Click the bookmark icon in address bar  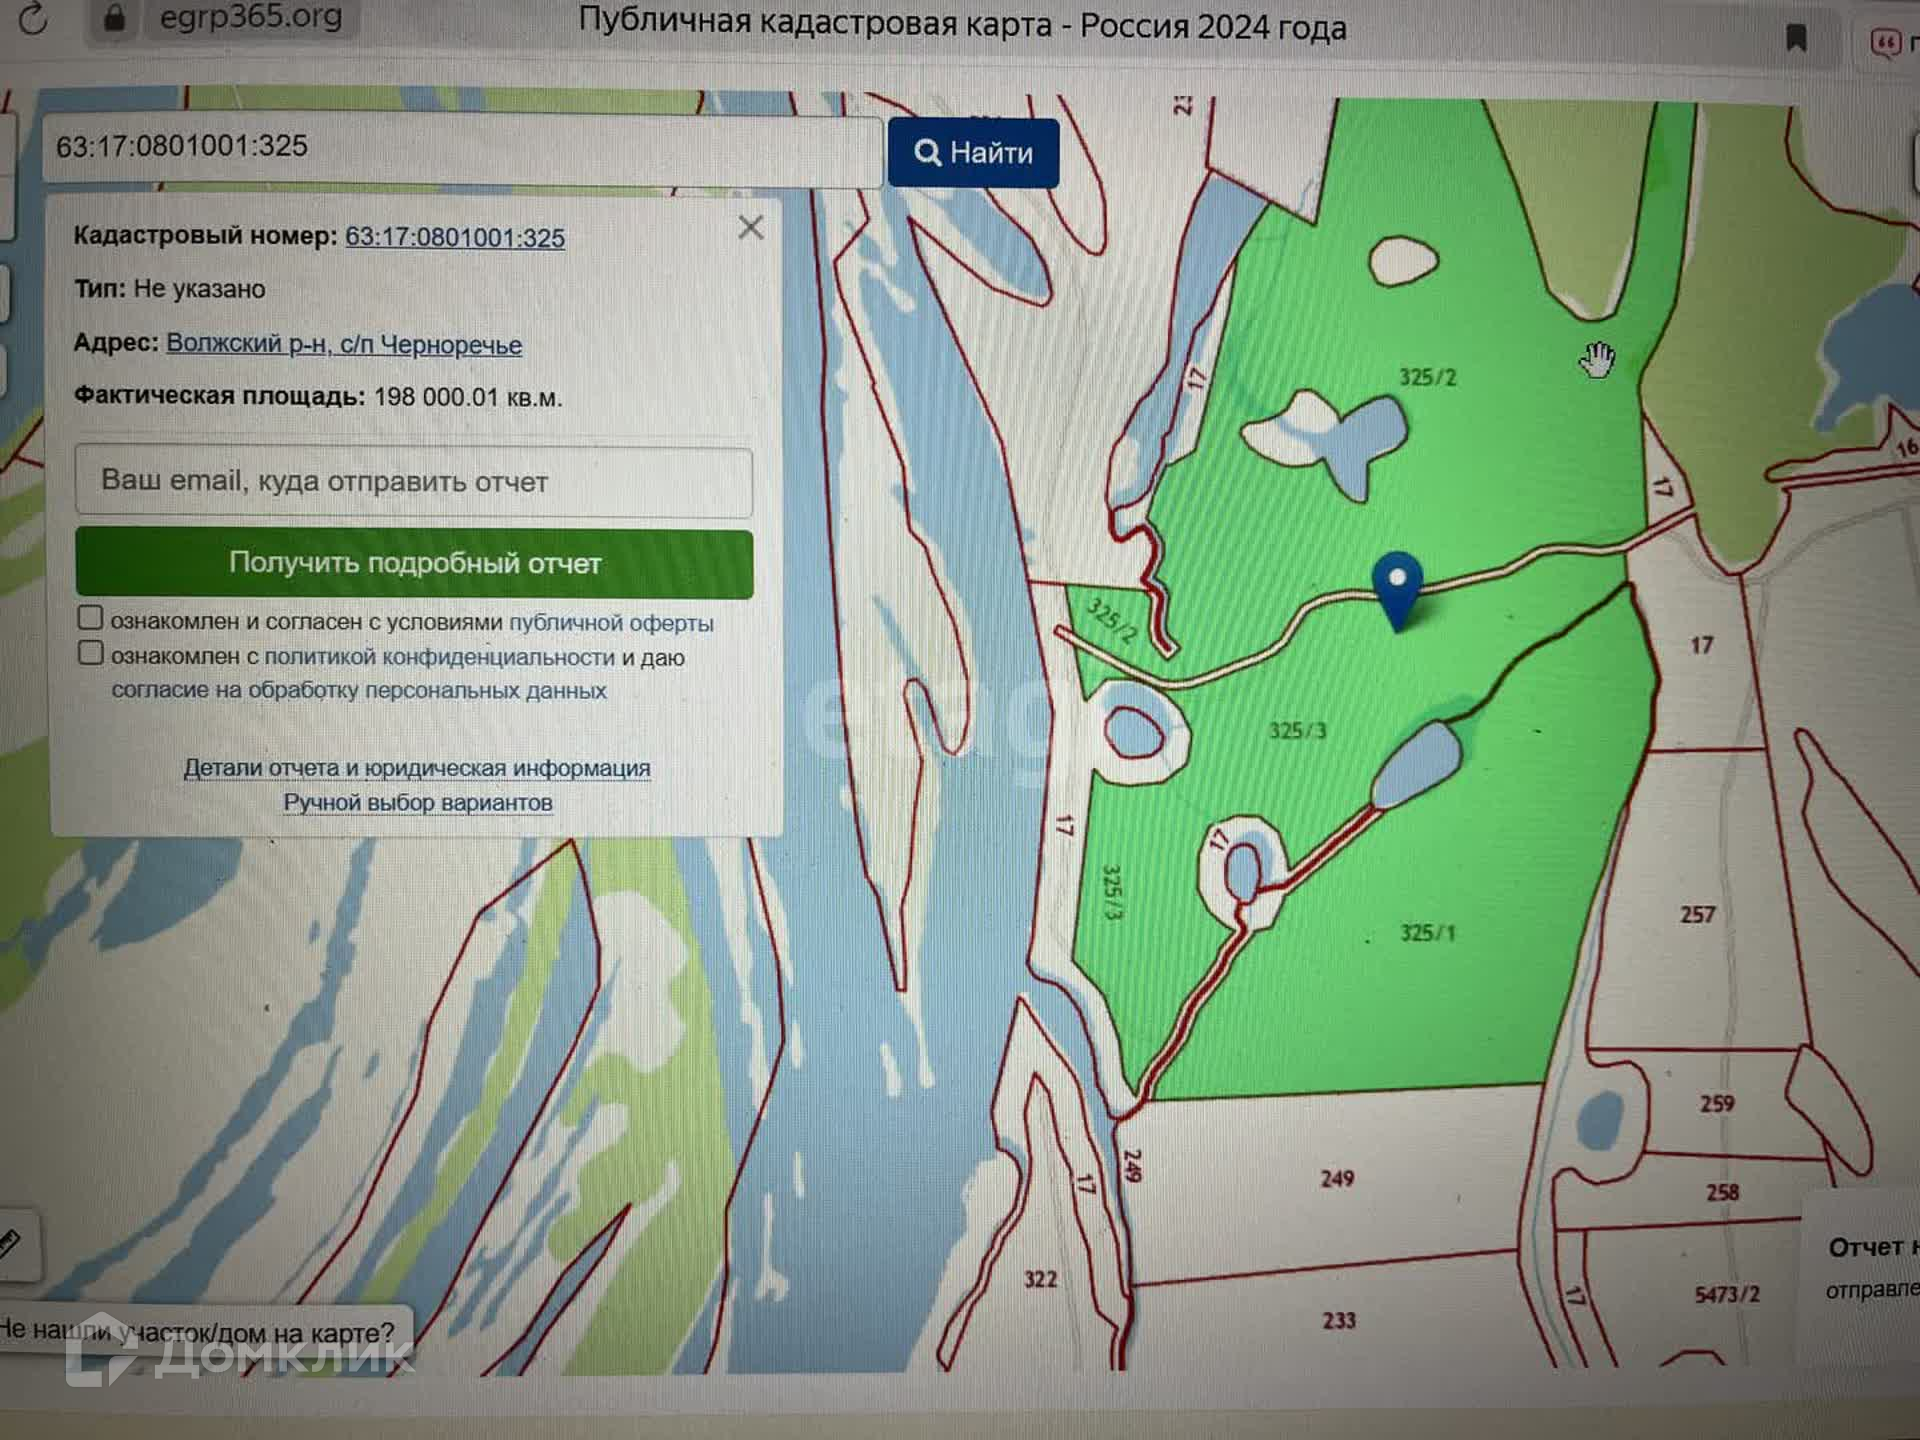1796,39
